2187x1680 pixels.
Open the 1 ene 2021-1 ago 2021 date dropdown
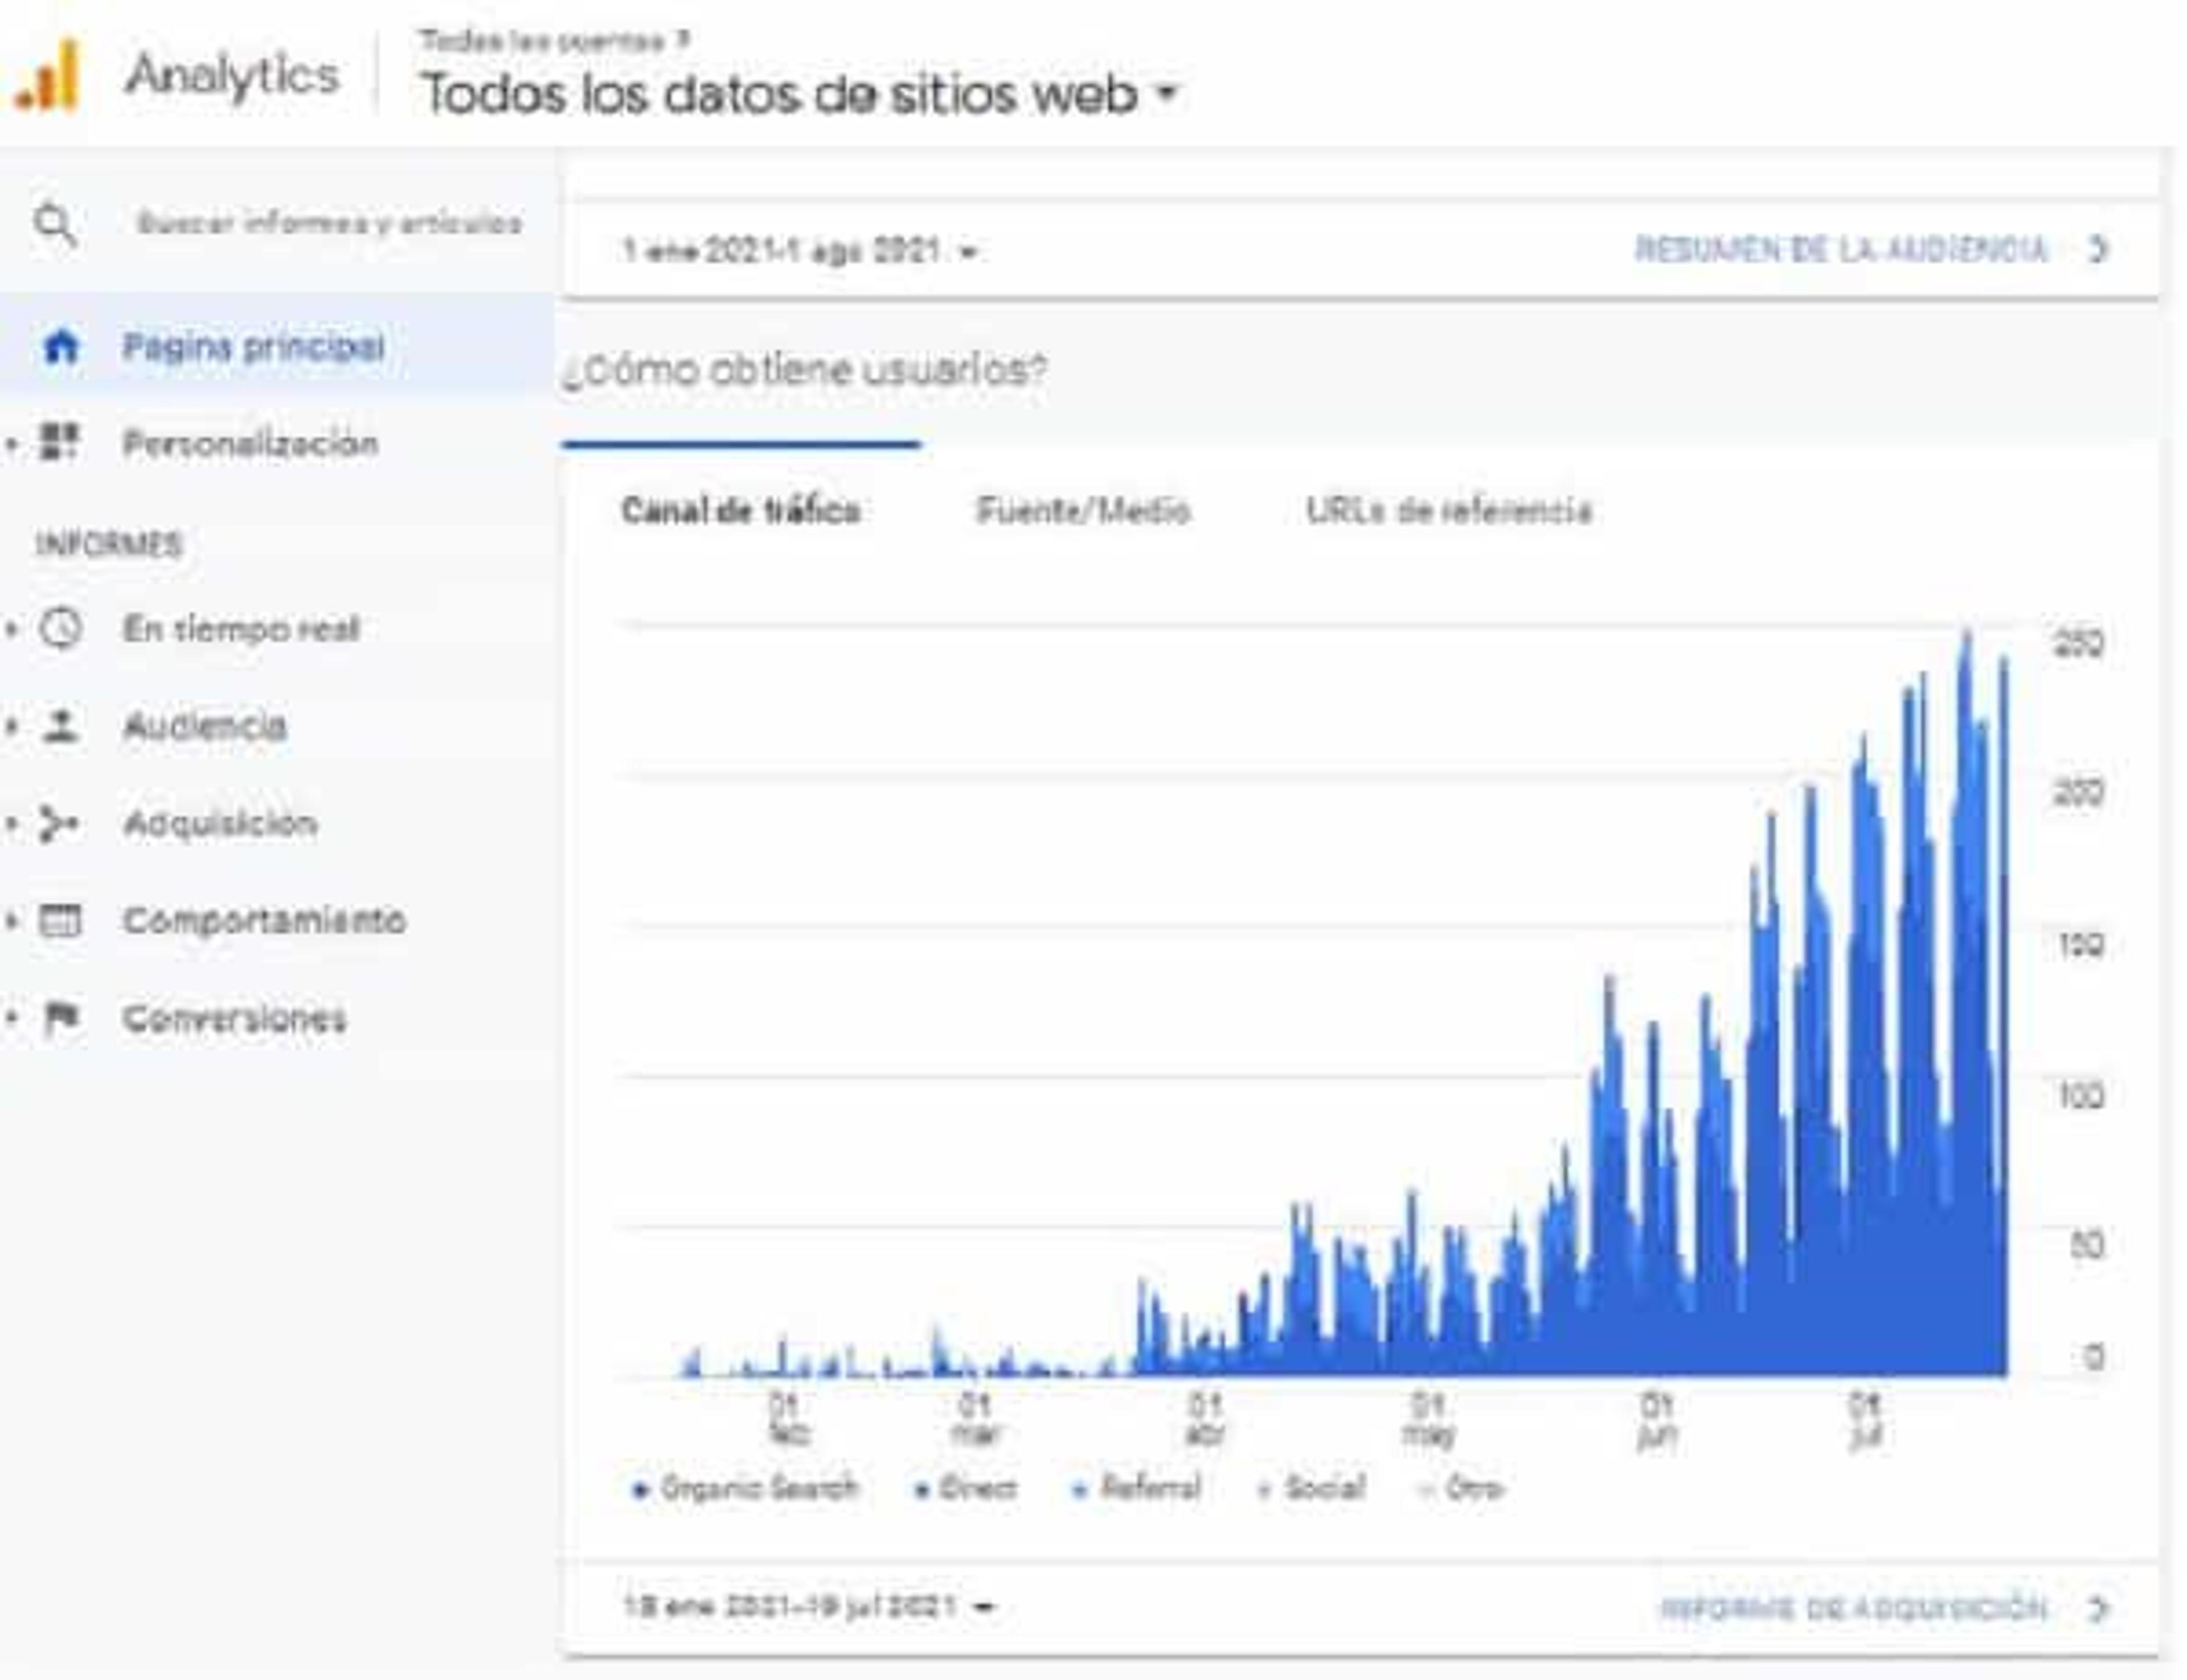[x=800, y=250]
